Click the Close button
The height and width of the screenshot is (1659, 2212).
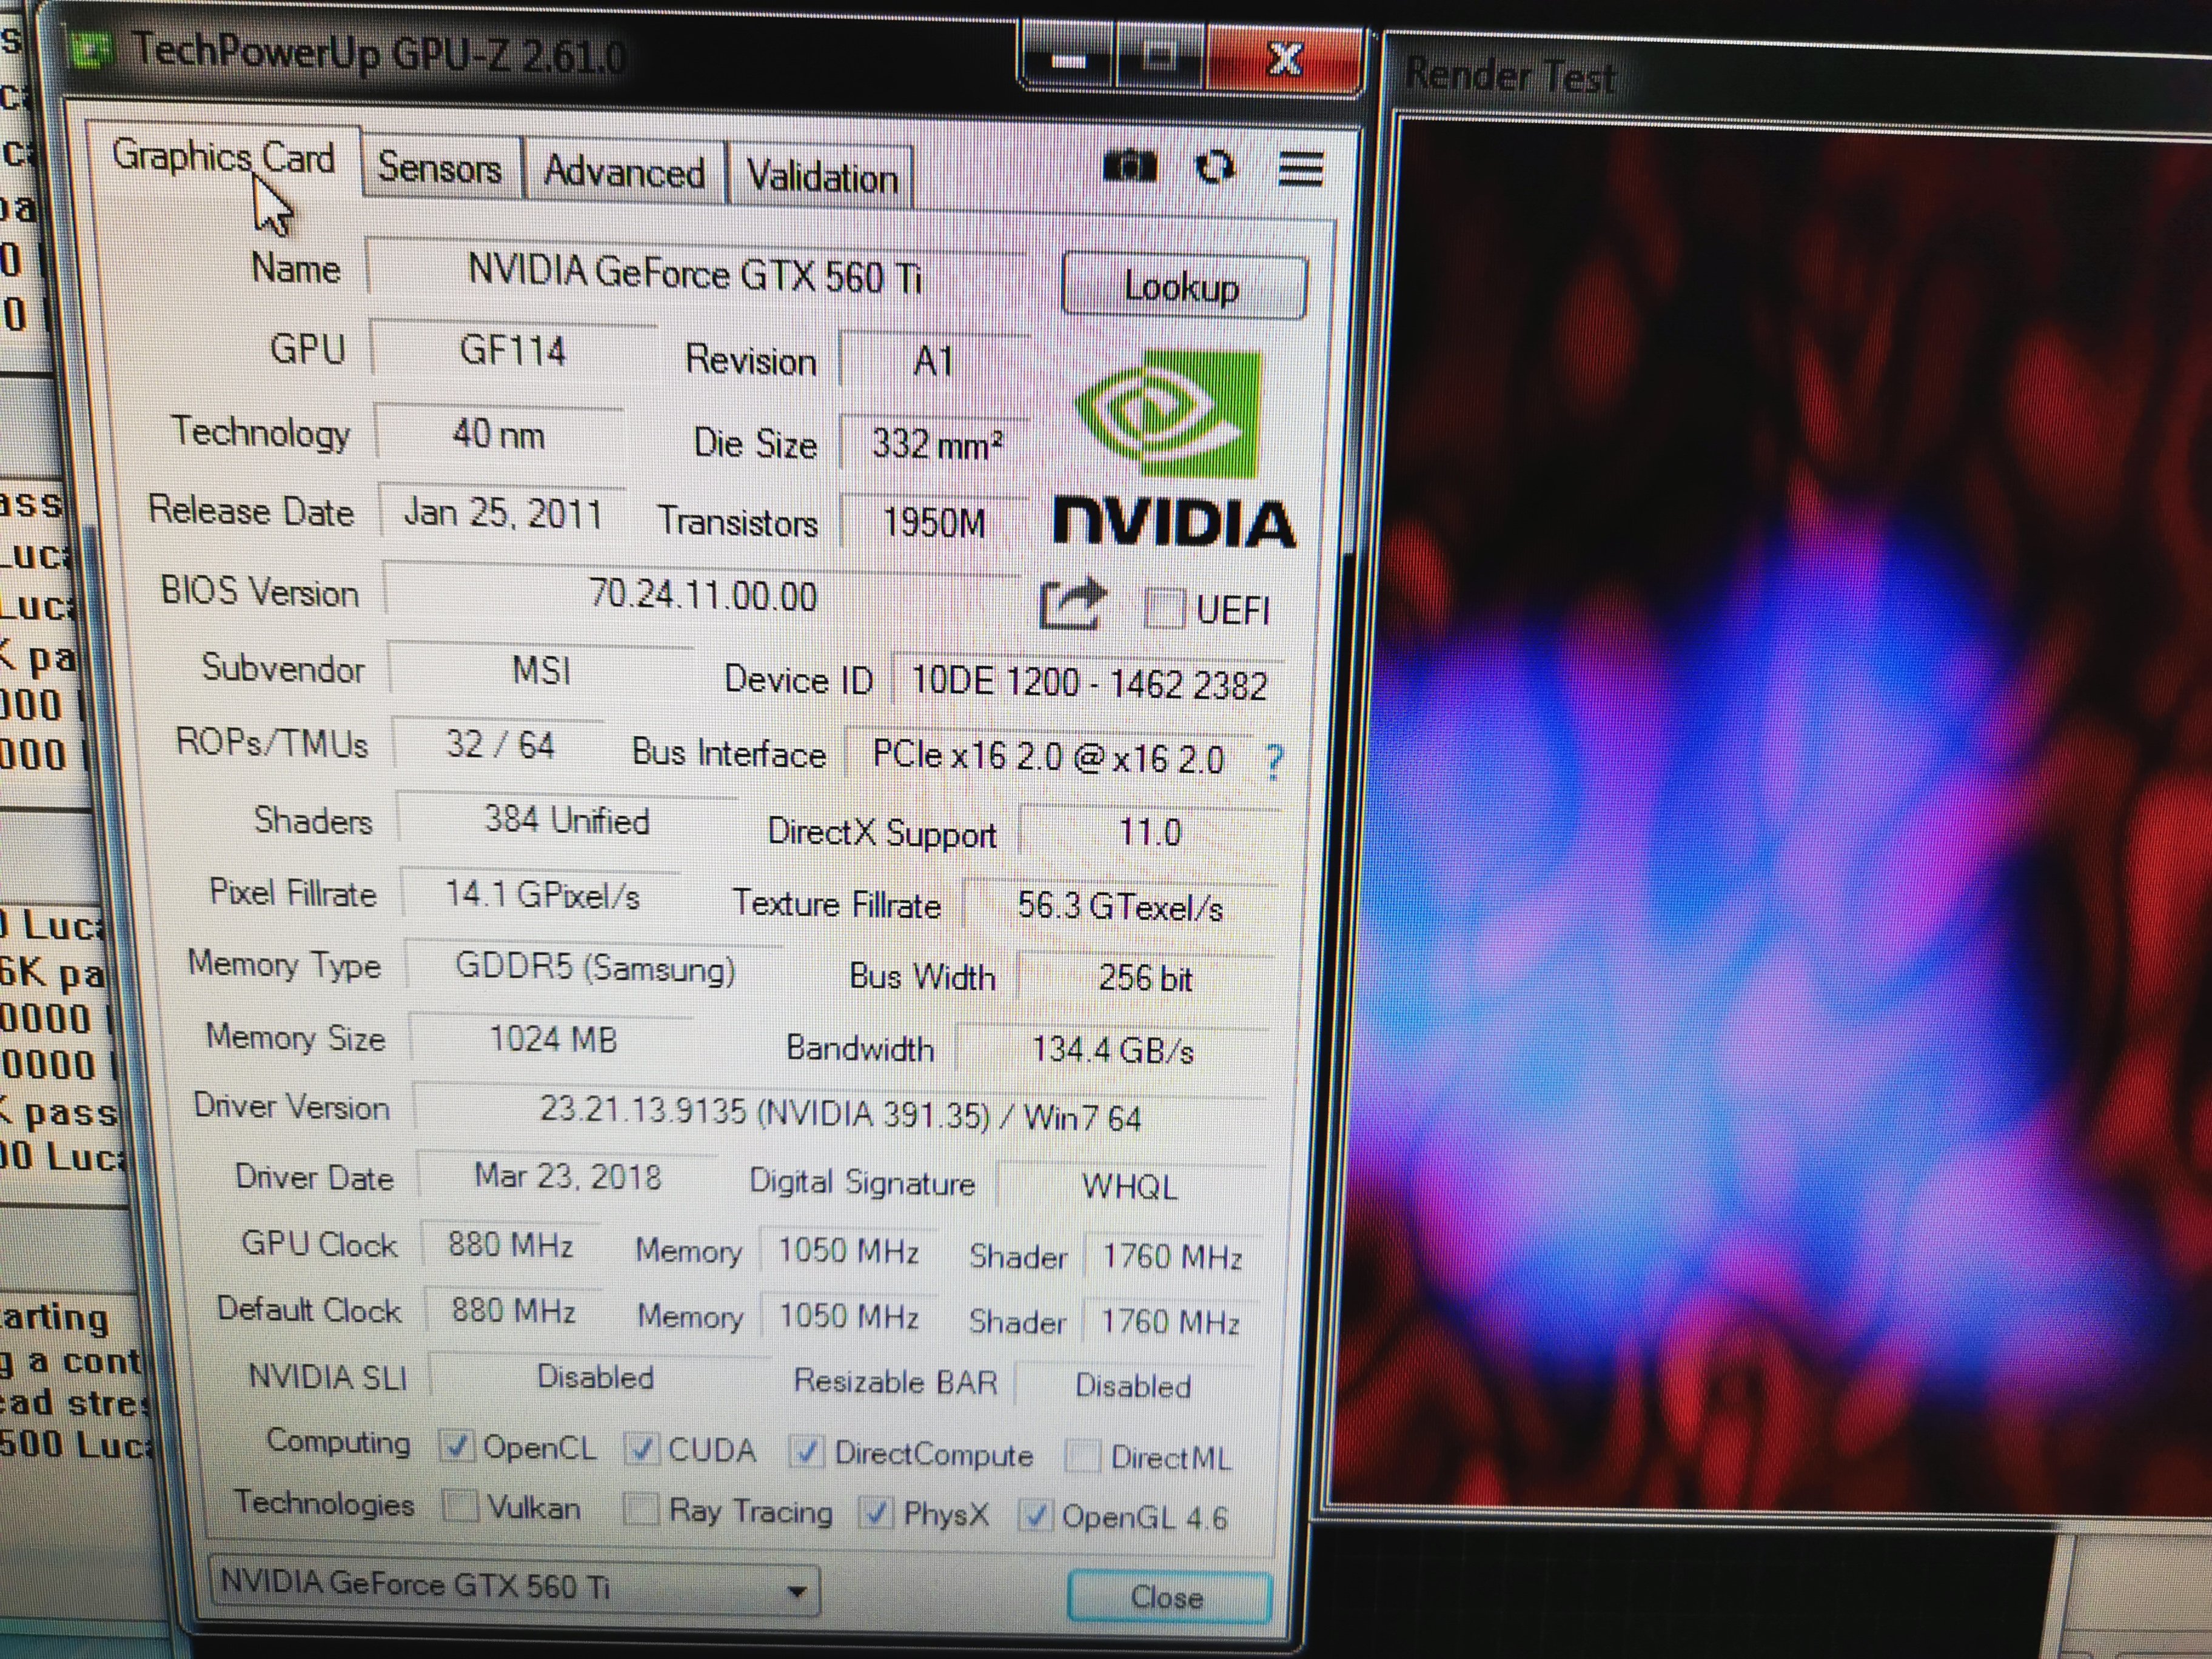point(1167,1597)
